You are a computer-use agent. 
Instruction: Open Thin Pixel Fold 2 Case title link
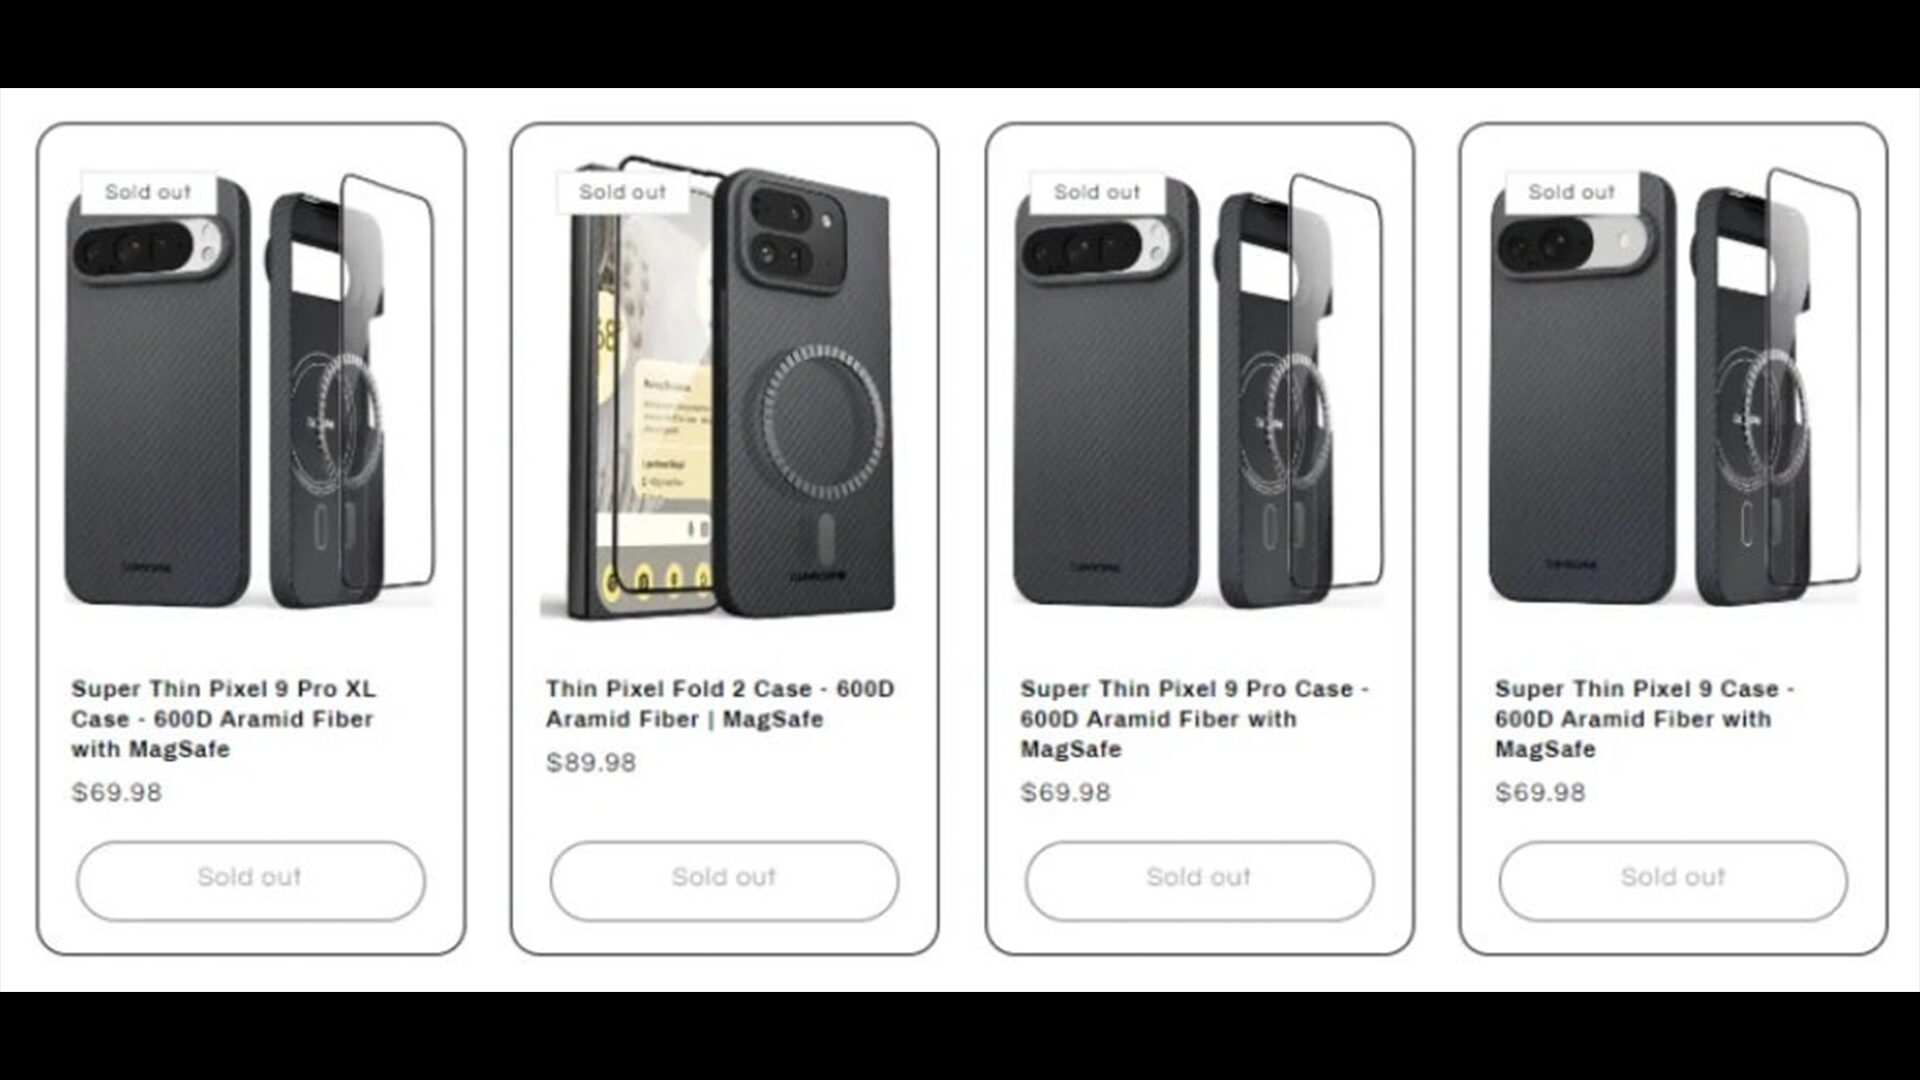pyautogui.click(x=720, y=704)
